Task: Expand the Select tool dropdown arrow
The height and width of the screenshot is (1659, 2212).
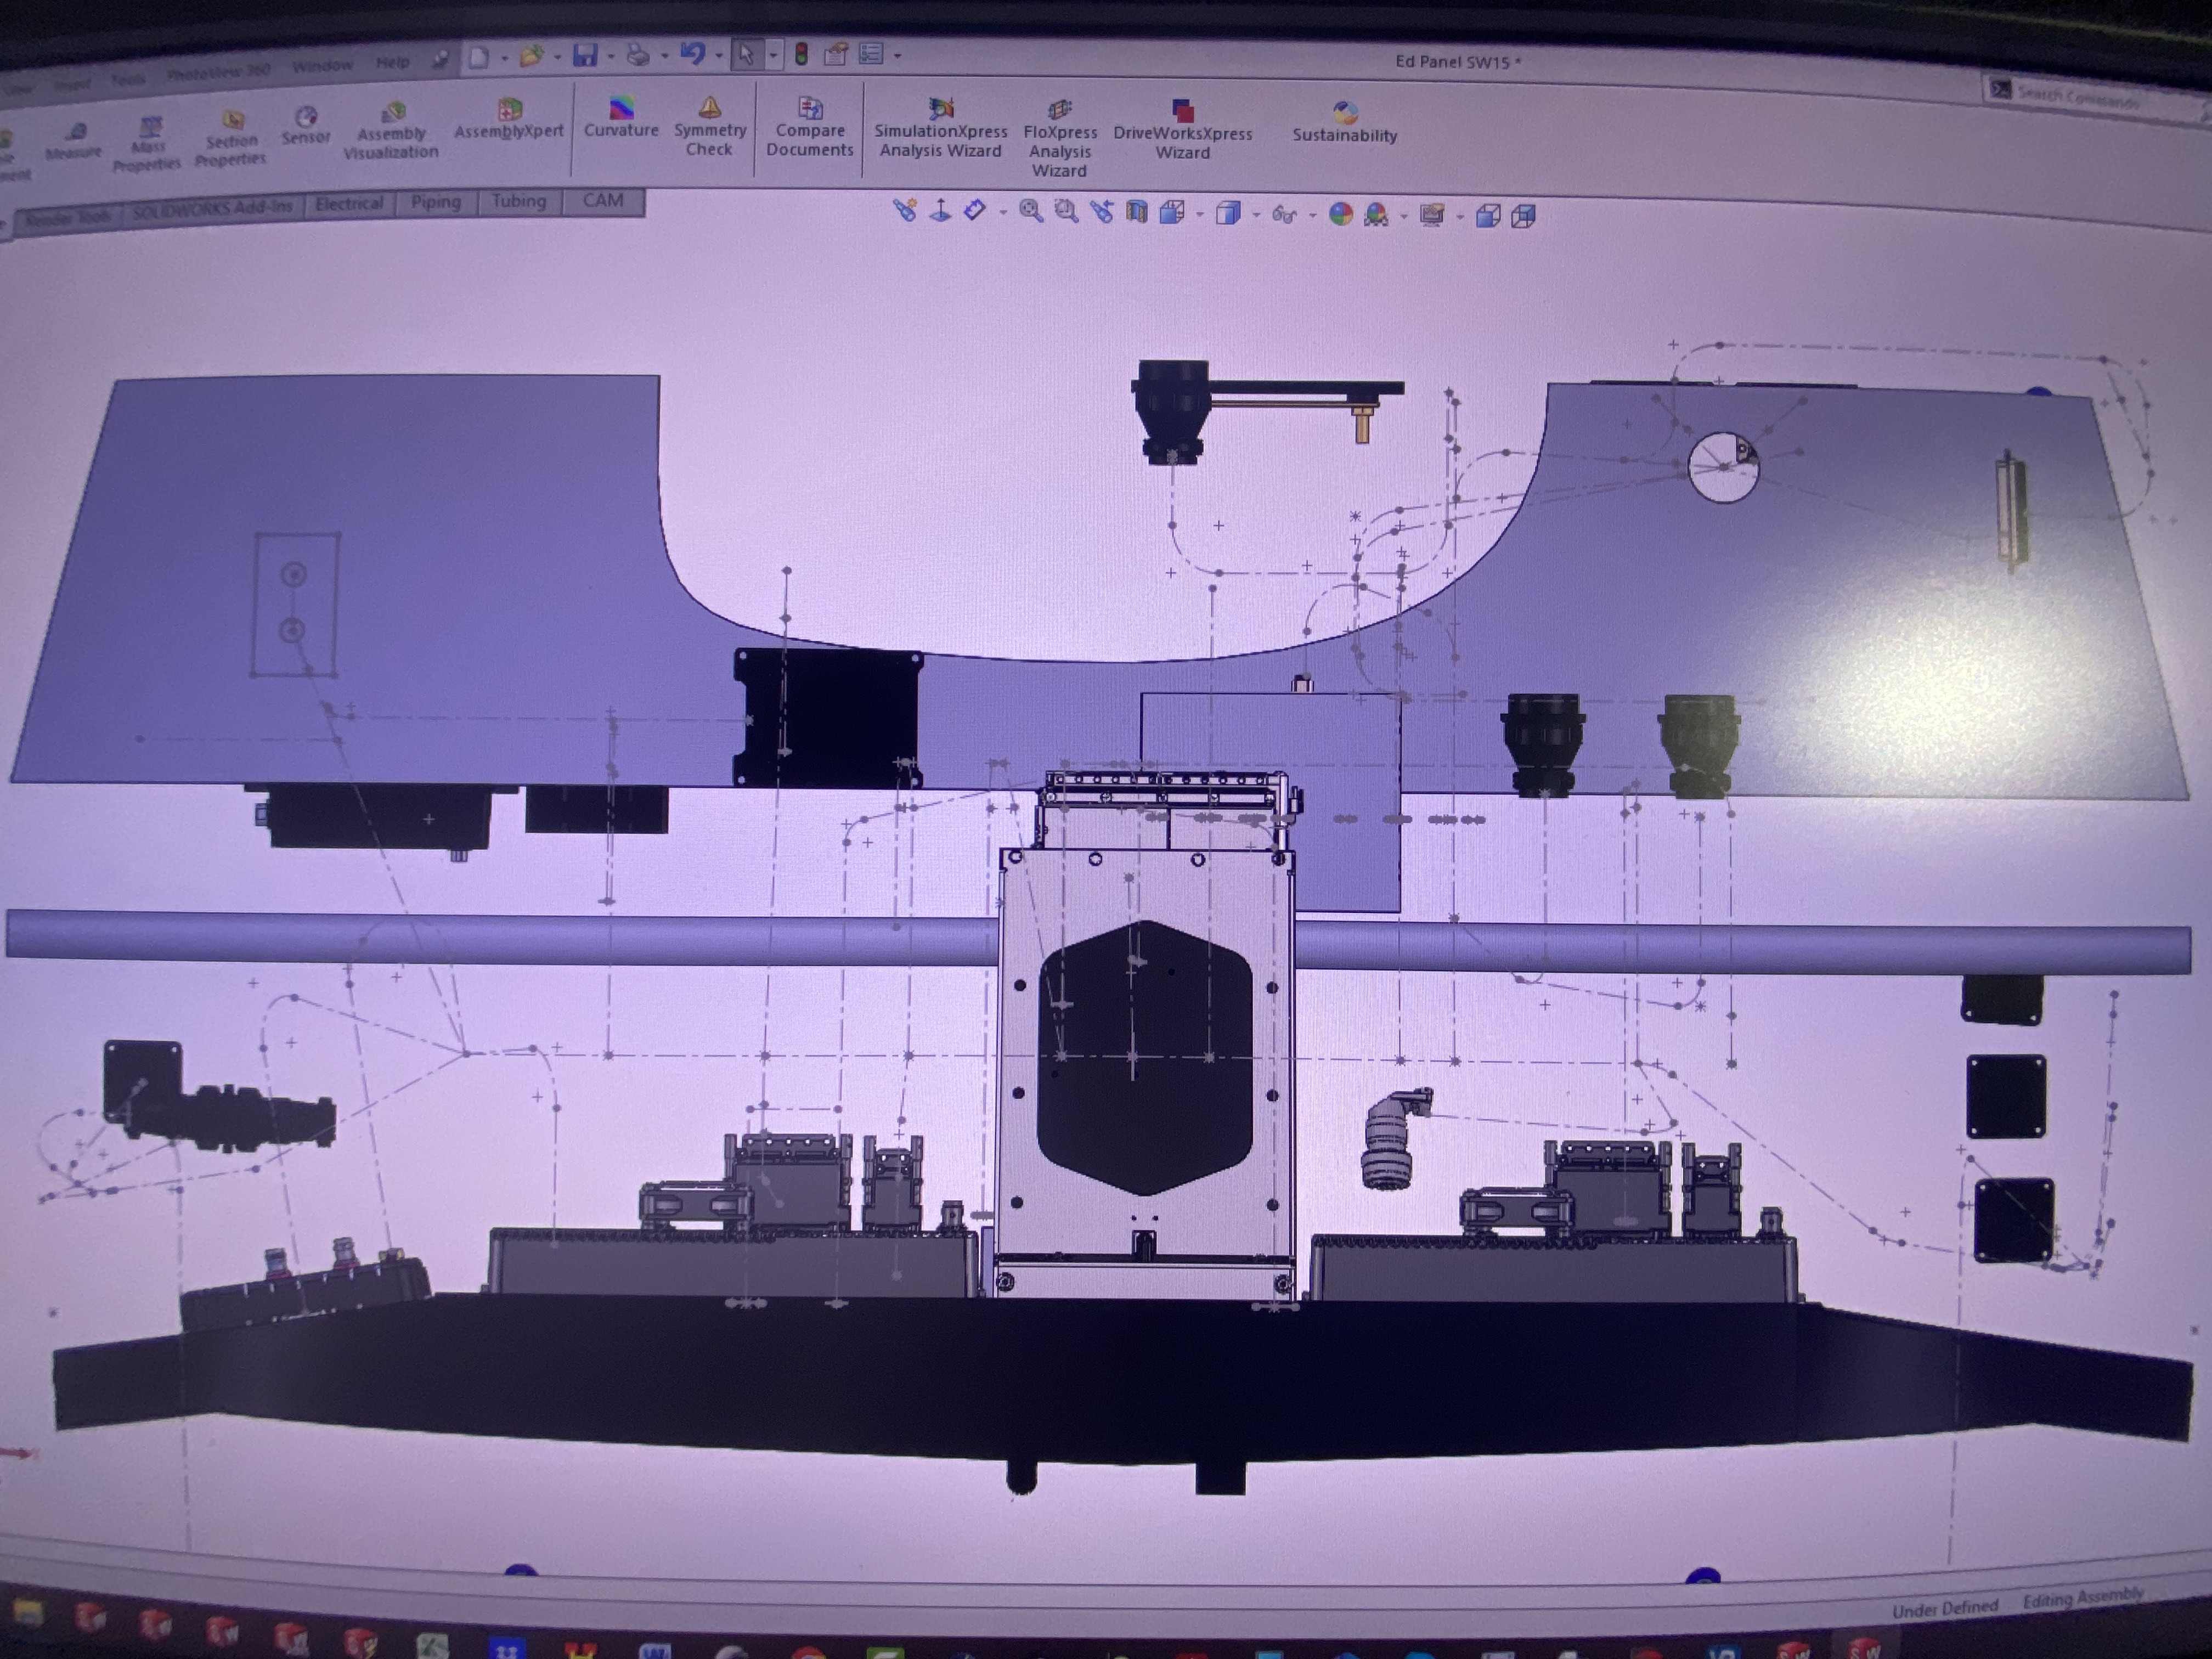Action: [773, 55]
